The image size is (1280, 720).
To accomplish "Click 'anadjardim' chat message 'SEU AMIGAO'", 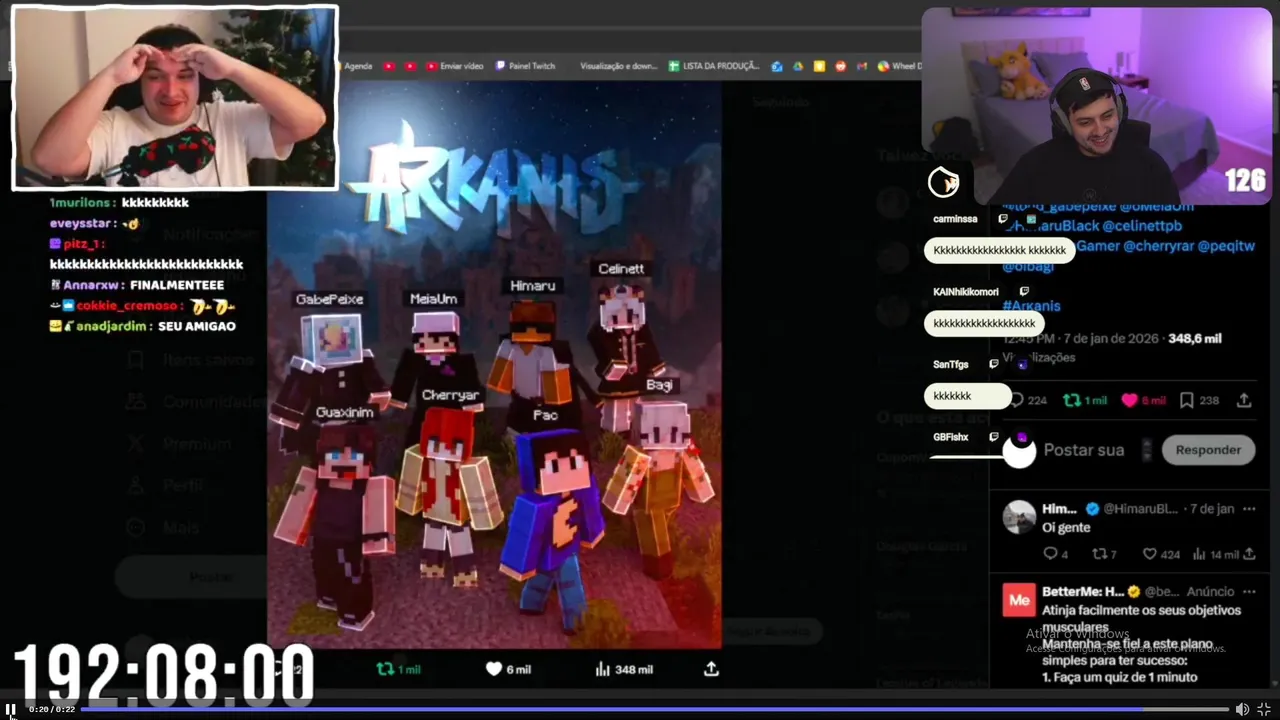I will [143, 327].
